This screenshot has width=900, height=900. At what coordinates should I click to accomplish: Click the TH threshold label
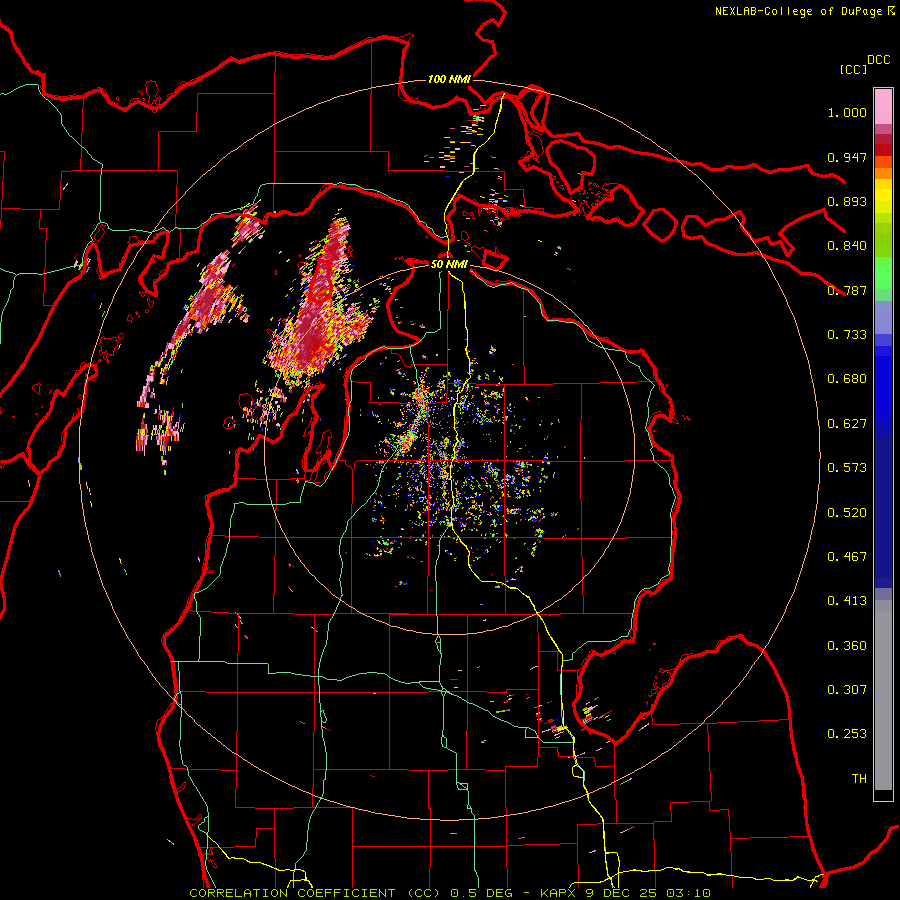click(x=859, y=779)
